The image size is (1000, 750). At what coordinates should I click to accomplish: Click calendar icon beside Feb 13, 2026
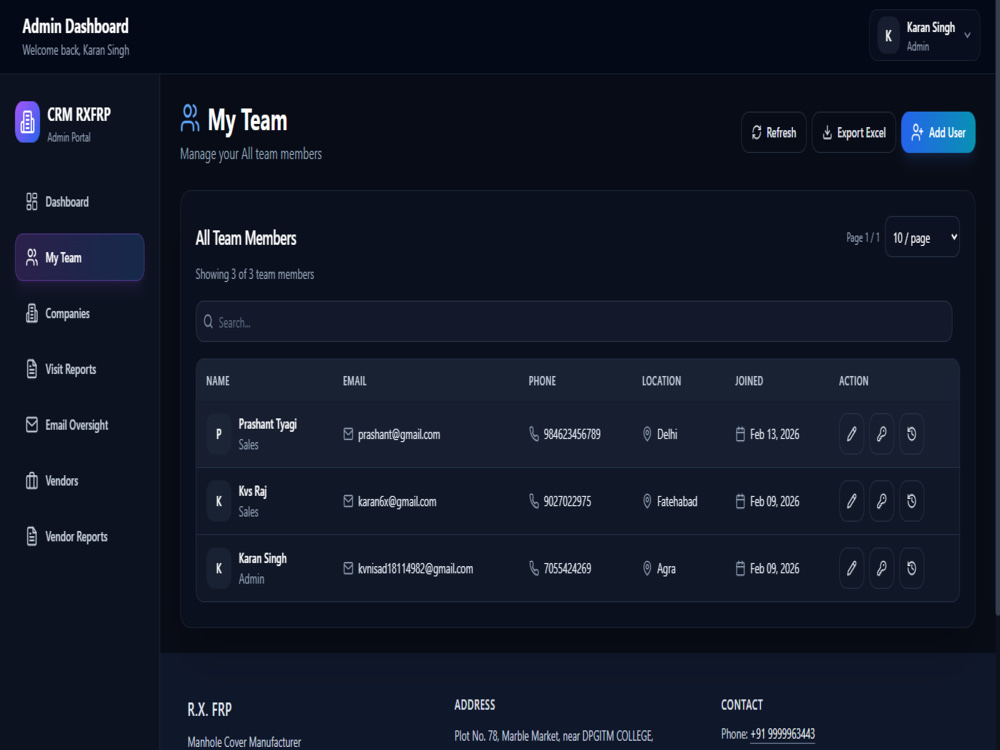(740, 434)
